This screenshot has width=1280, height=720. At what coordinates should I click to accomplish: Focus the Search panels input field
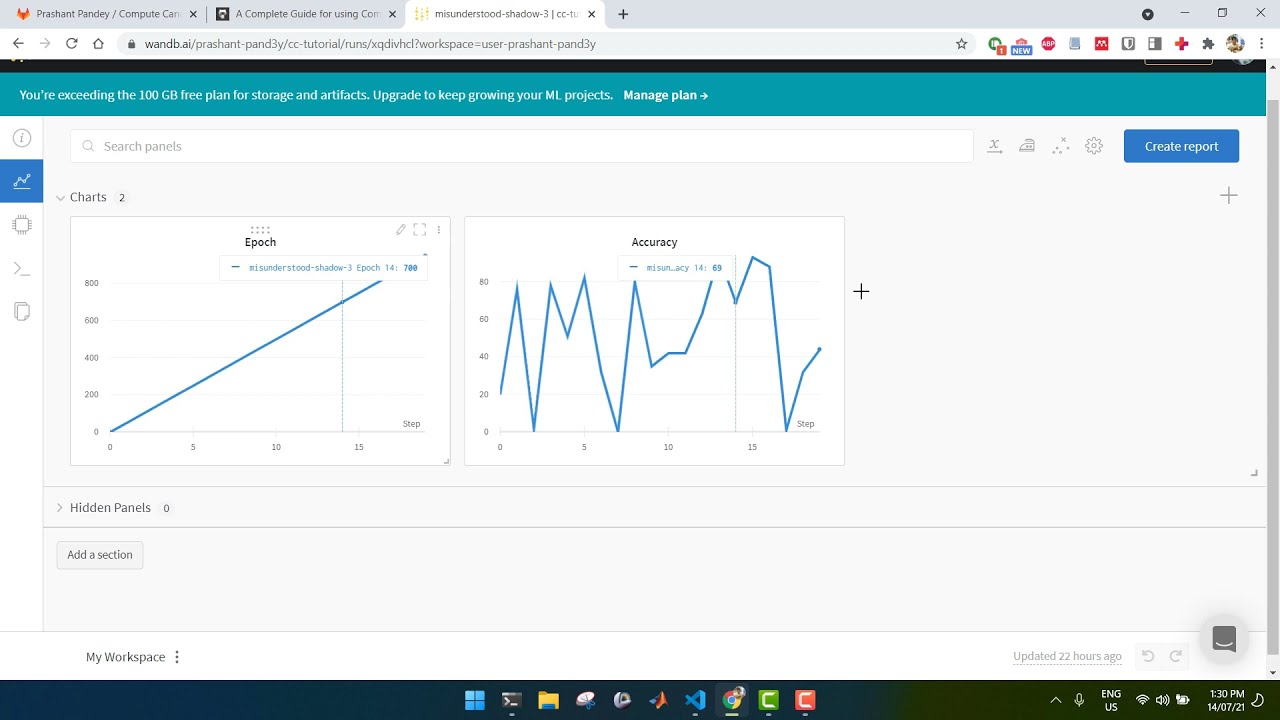coord(530,146)
